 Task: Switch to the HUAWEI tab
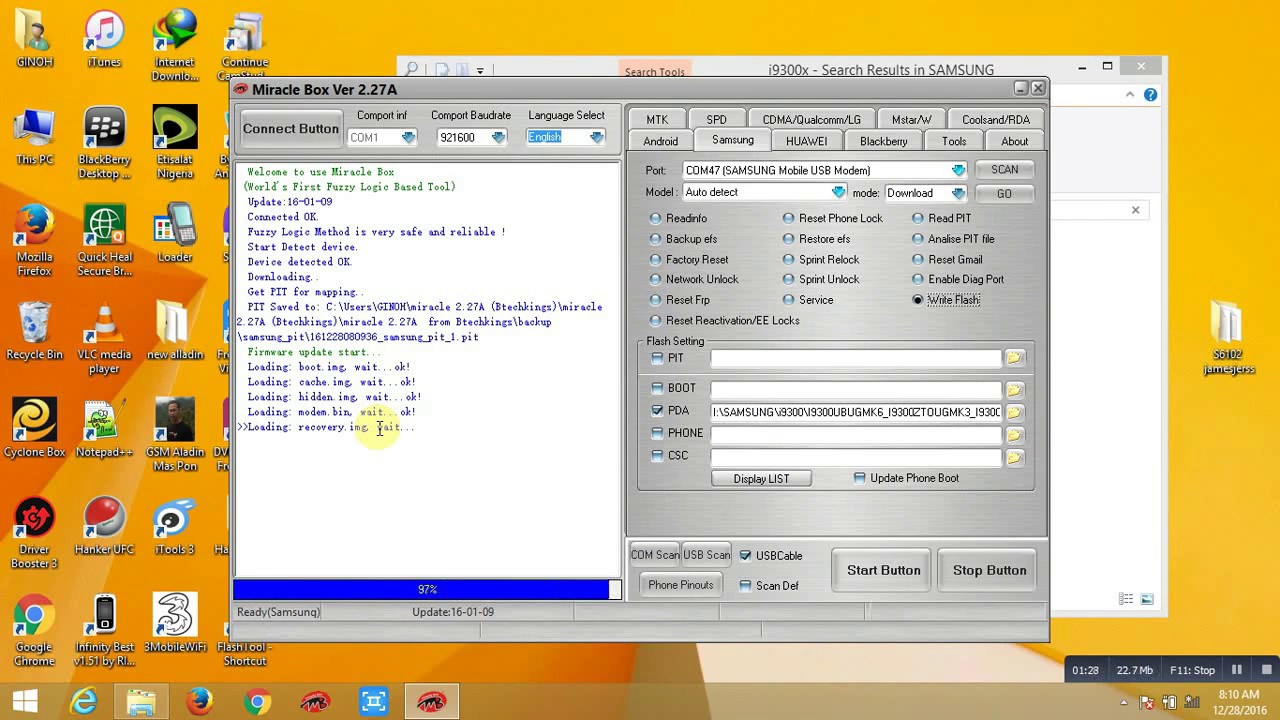[x=806, y=141]
